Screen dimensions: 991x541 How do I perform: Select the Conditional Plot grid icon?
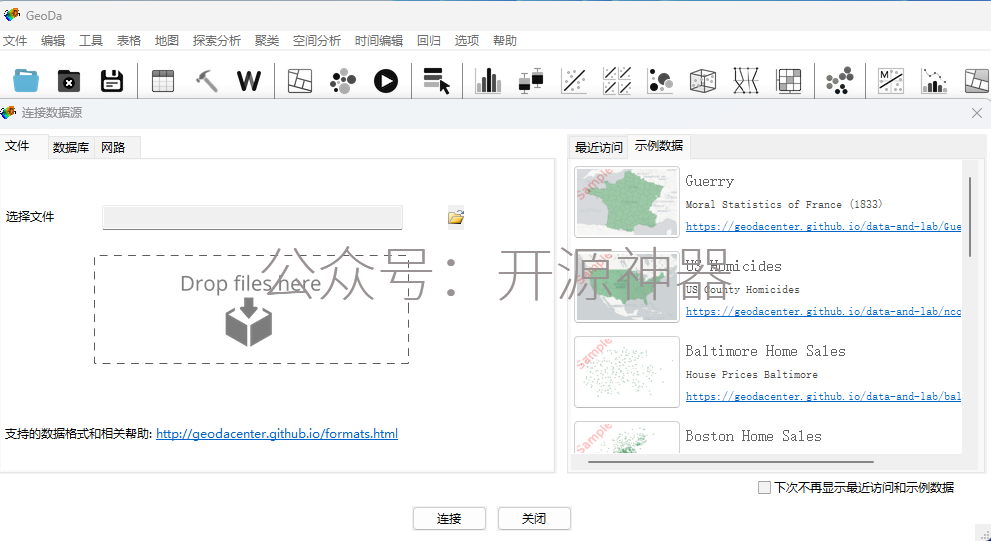pos(789,81)
